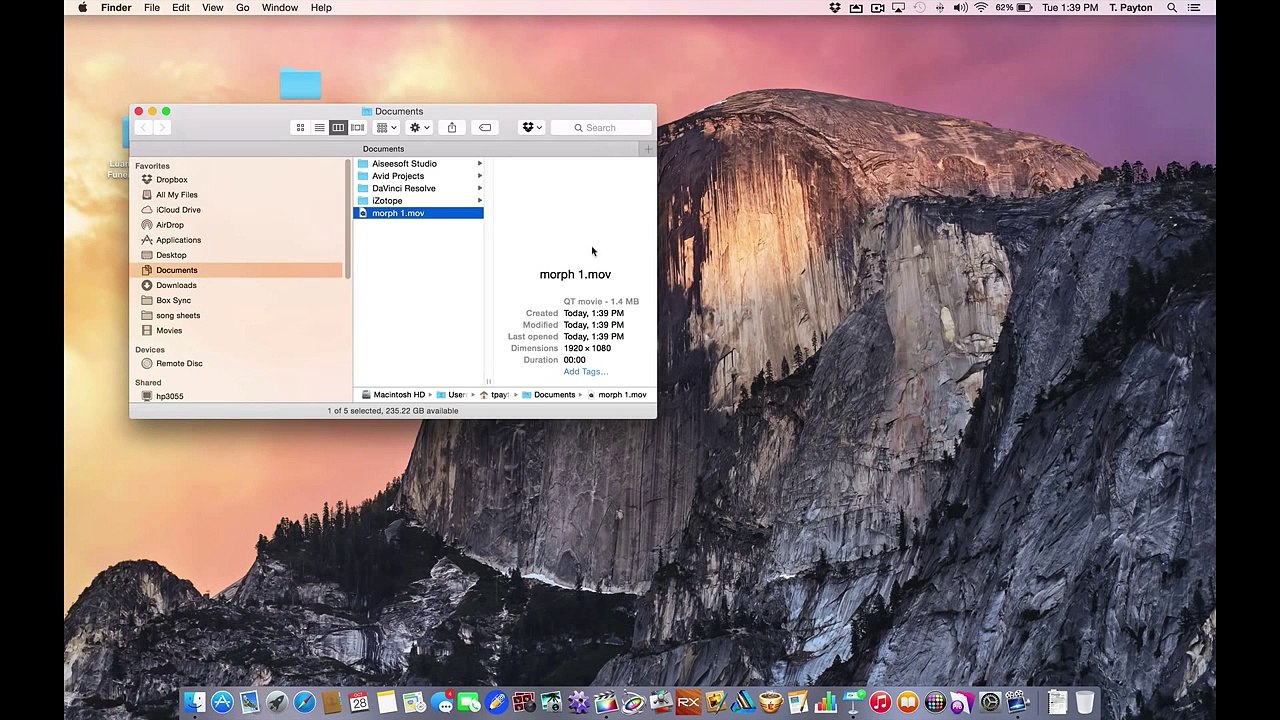Image resolution: width=1280 pixels, height=720 pixels.
Task: Click Users in the path bar
Action: click(455, 395)
